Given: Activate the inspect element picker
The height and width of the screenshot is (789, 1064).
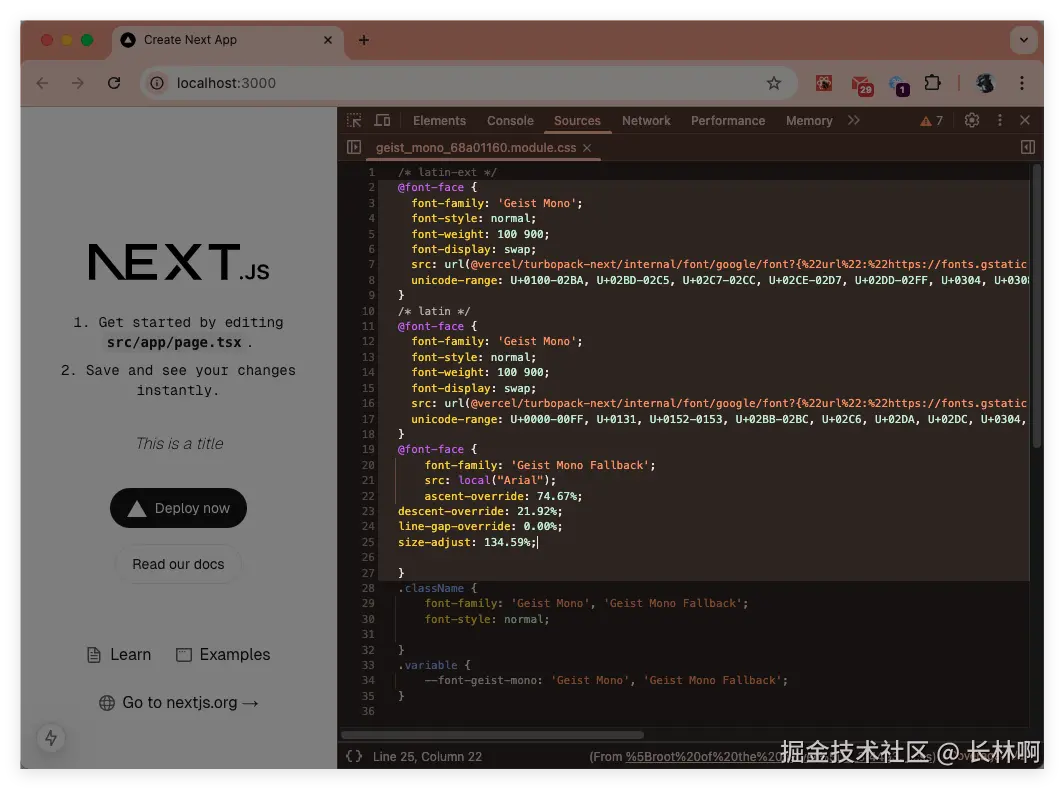Looking at the screenshot, I should tap(354, 120).
